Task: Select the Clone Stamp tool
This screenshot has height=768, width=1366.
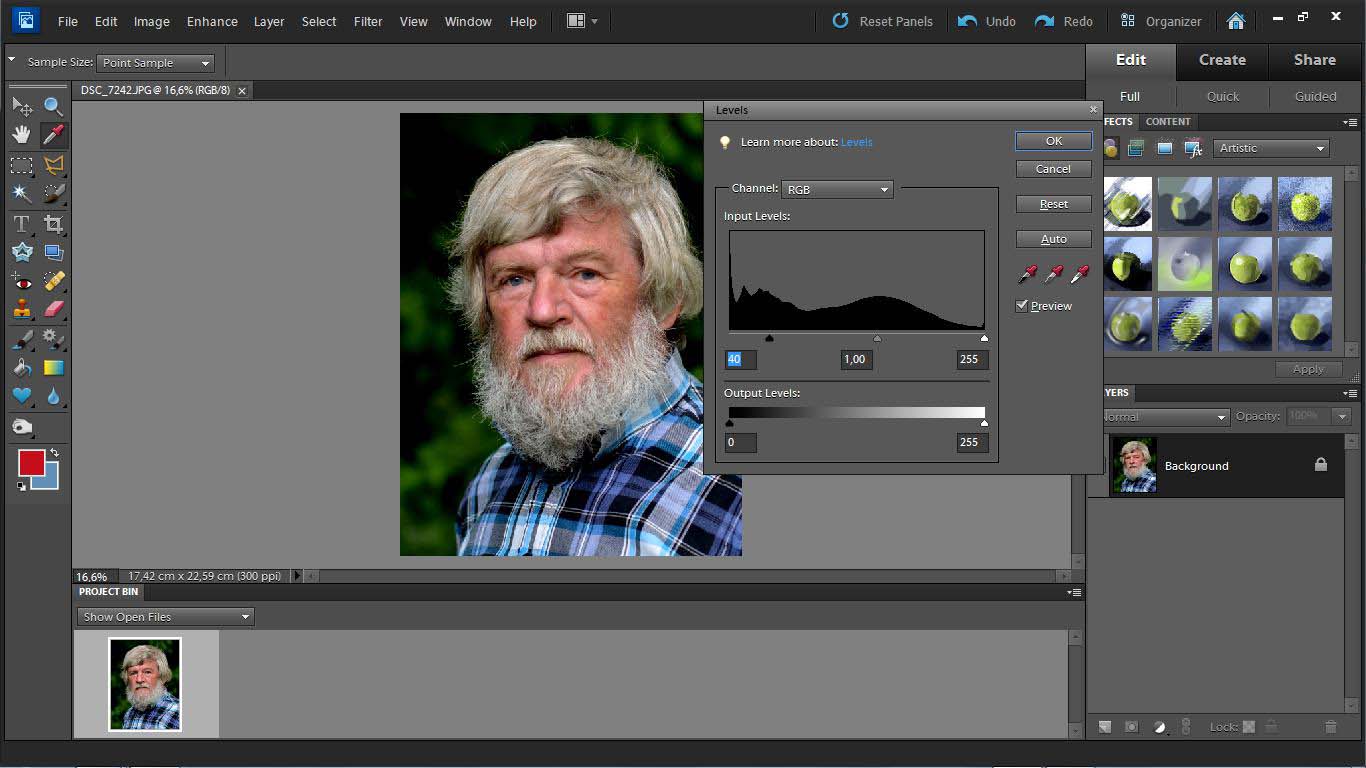Action: [x=21, y=309]
